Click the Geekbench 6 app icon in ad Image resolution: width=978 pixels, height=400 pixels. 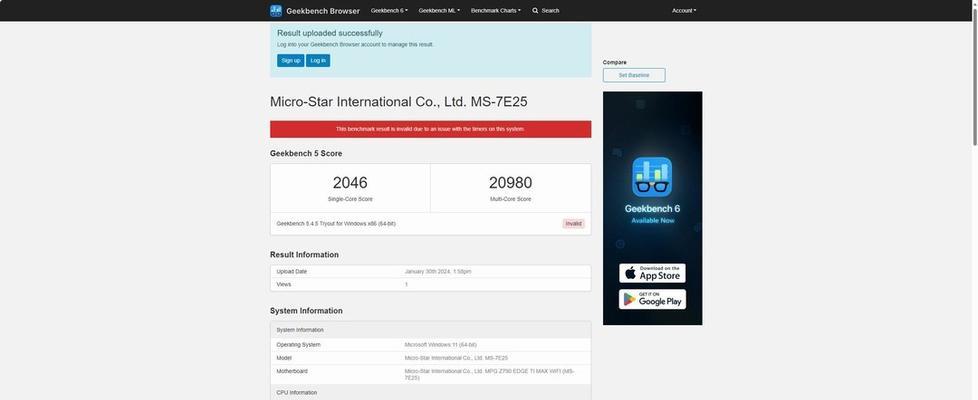click(652, 177)
